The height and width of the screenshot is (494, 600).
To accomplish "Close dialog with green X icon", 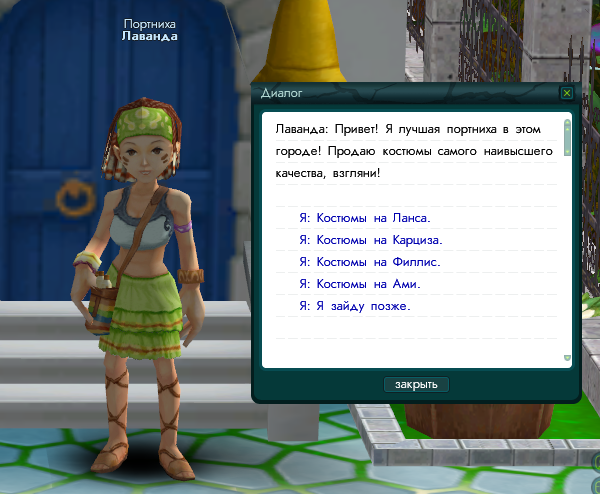I will coord(567,93).
